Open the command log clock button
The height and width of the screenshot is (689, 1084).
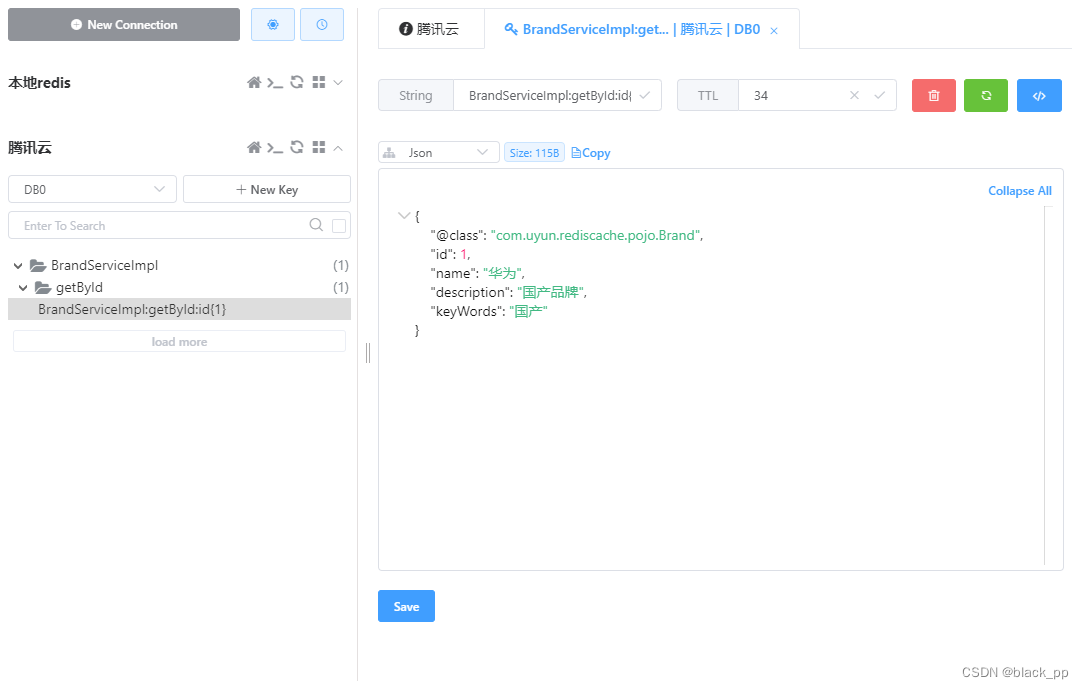pos(321,25)
